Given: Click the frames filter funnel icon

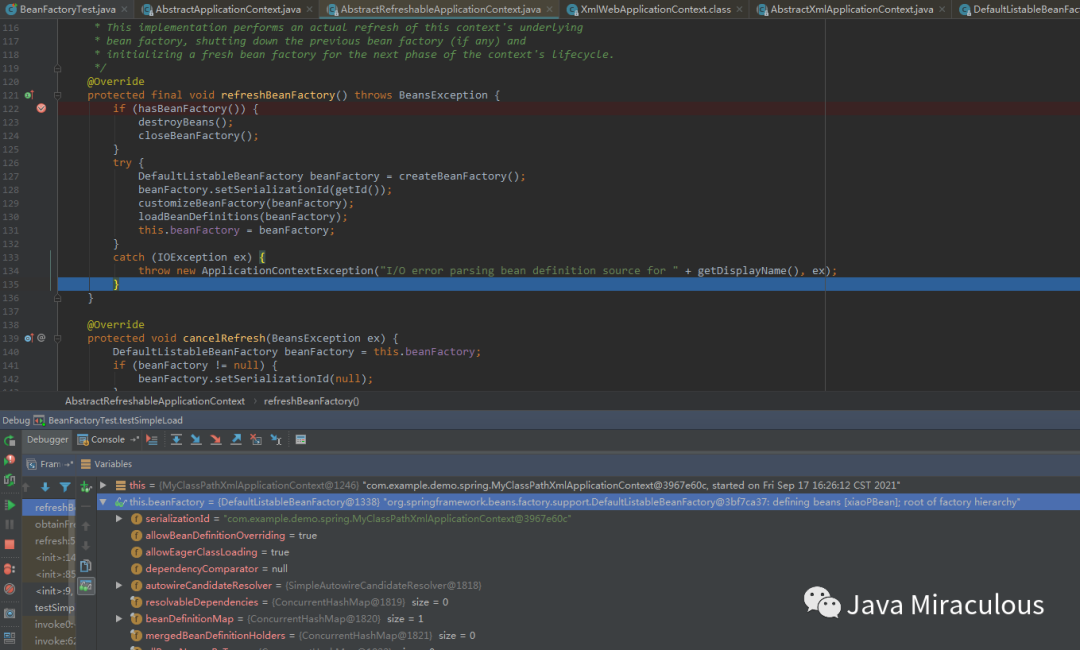Looking at the screenshot, I should [65, 487].
